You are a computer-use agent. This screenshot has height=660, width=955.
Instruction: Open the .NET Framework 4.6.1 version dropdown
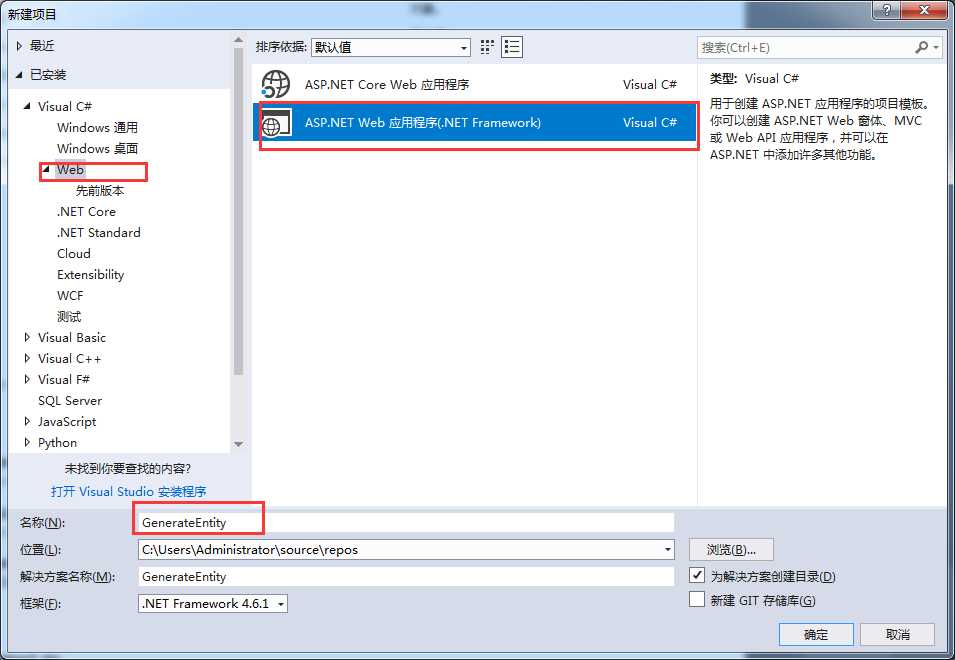tap(213, 603)
